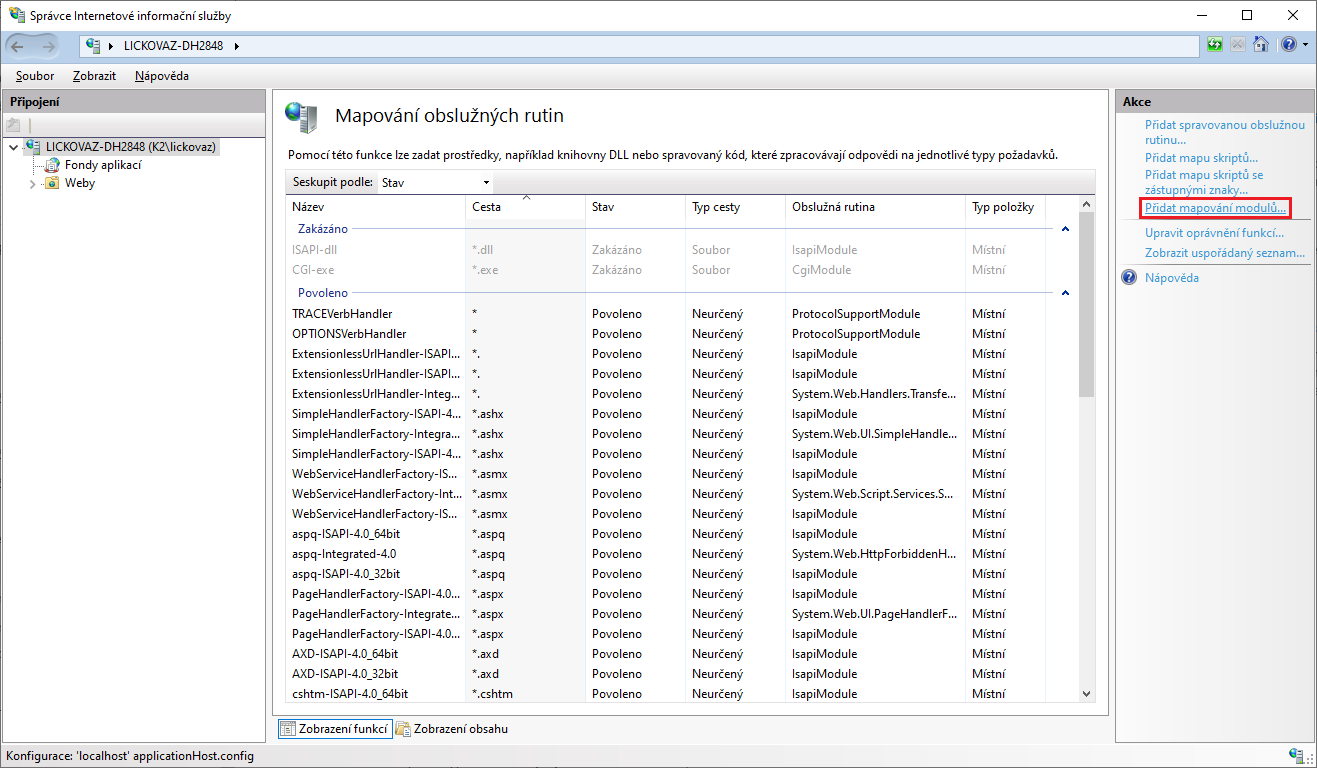Sort by the Obslužná rutina column header

click(875, 207)
